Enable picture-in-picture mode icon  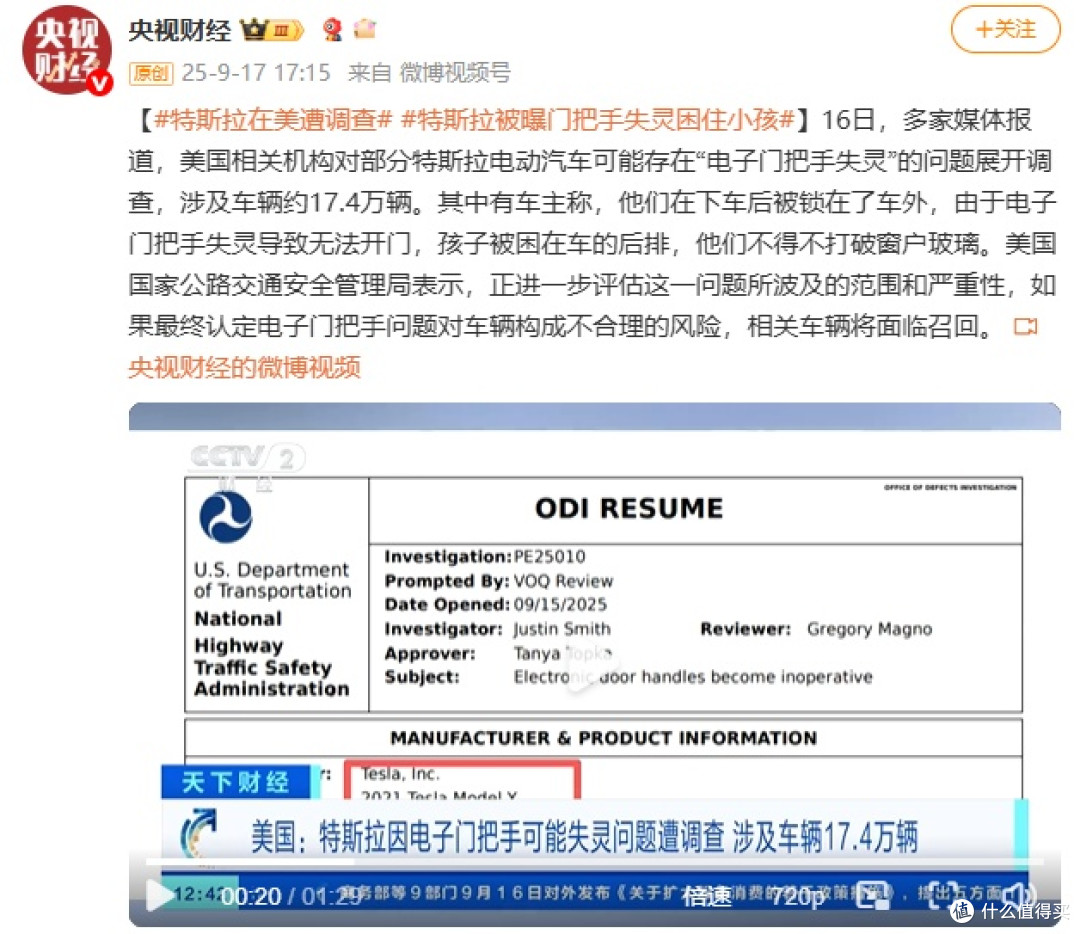[873, 895]
